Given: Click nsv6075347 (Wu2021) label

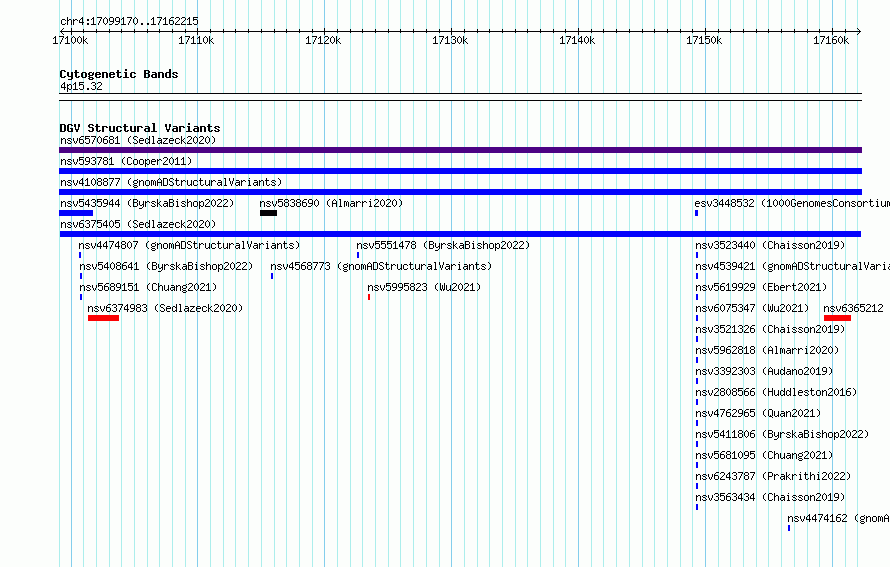Looking at the screenshot, I should [x=752, y=308].
